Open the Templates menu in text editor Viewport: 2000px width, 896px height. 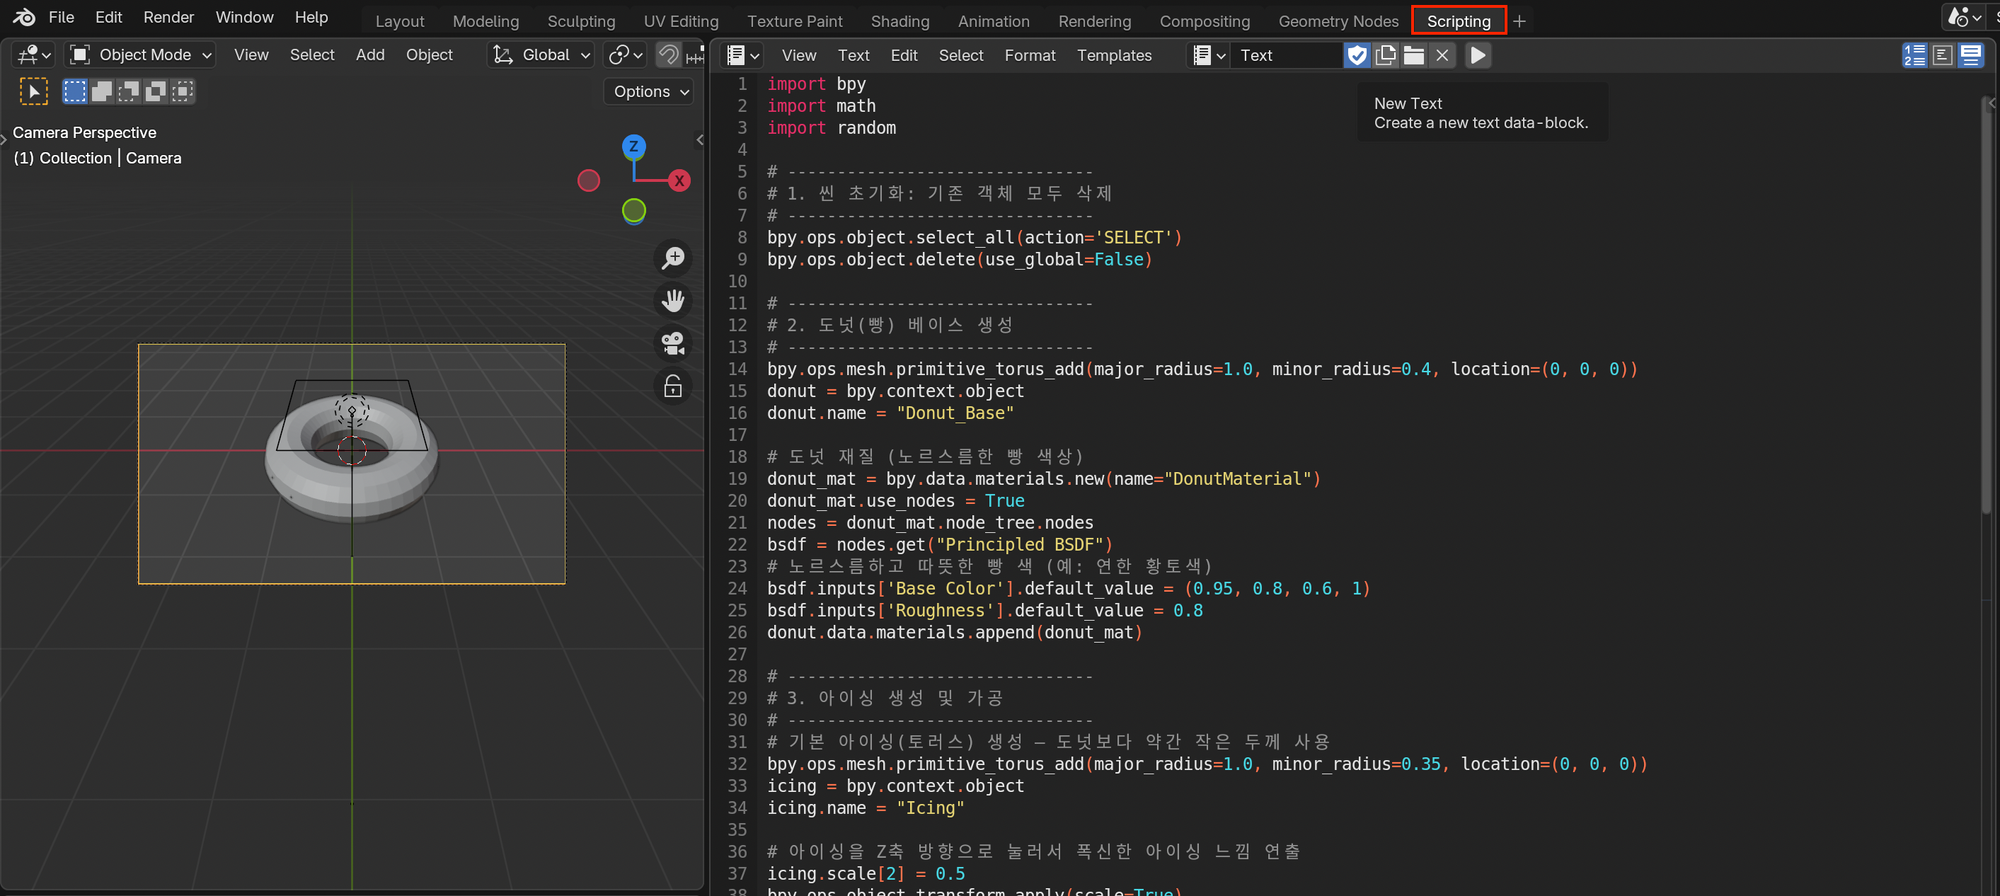[1114, 55]
